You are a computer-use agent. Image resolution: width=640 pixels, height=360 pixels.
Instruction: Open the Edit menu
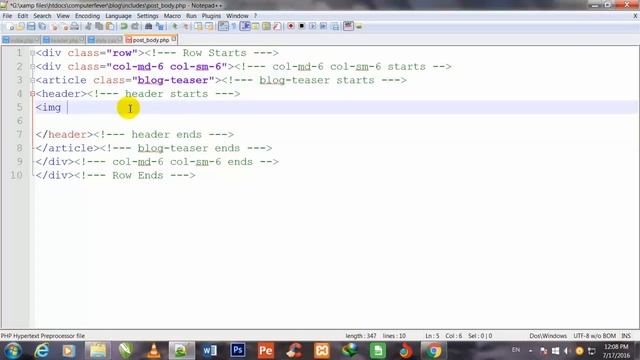tap(22, 16)
